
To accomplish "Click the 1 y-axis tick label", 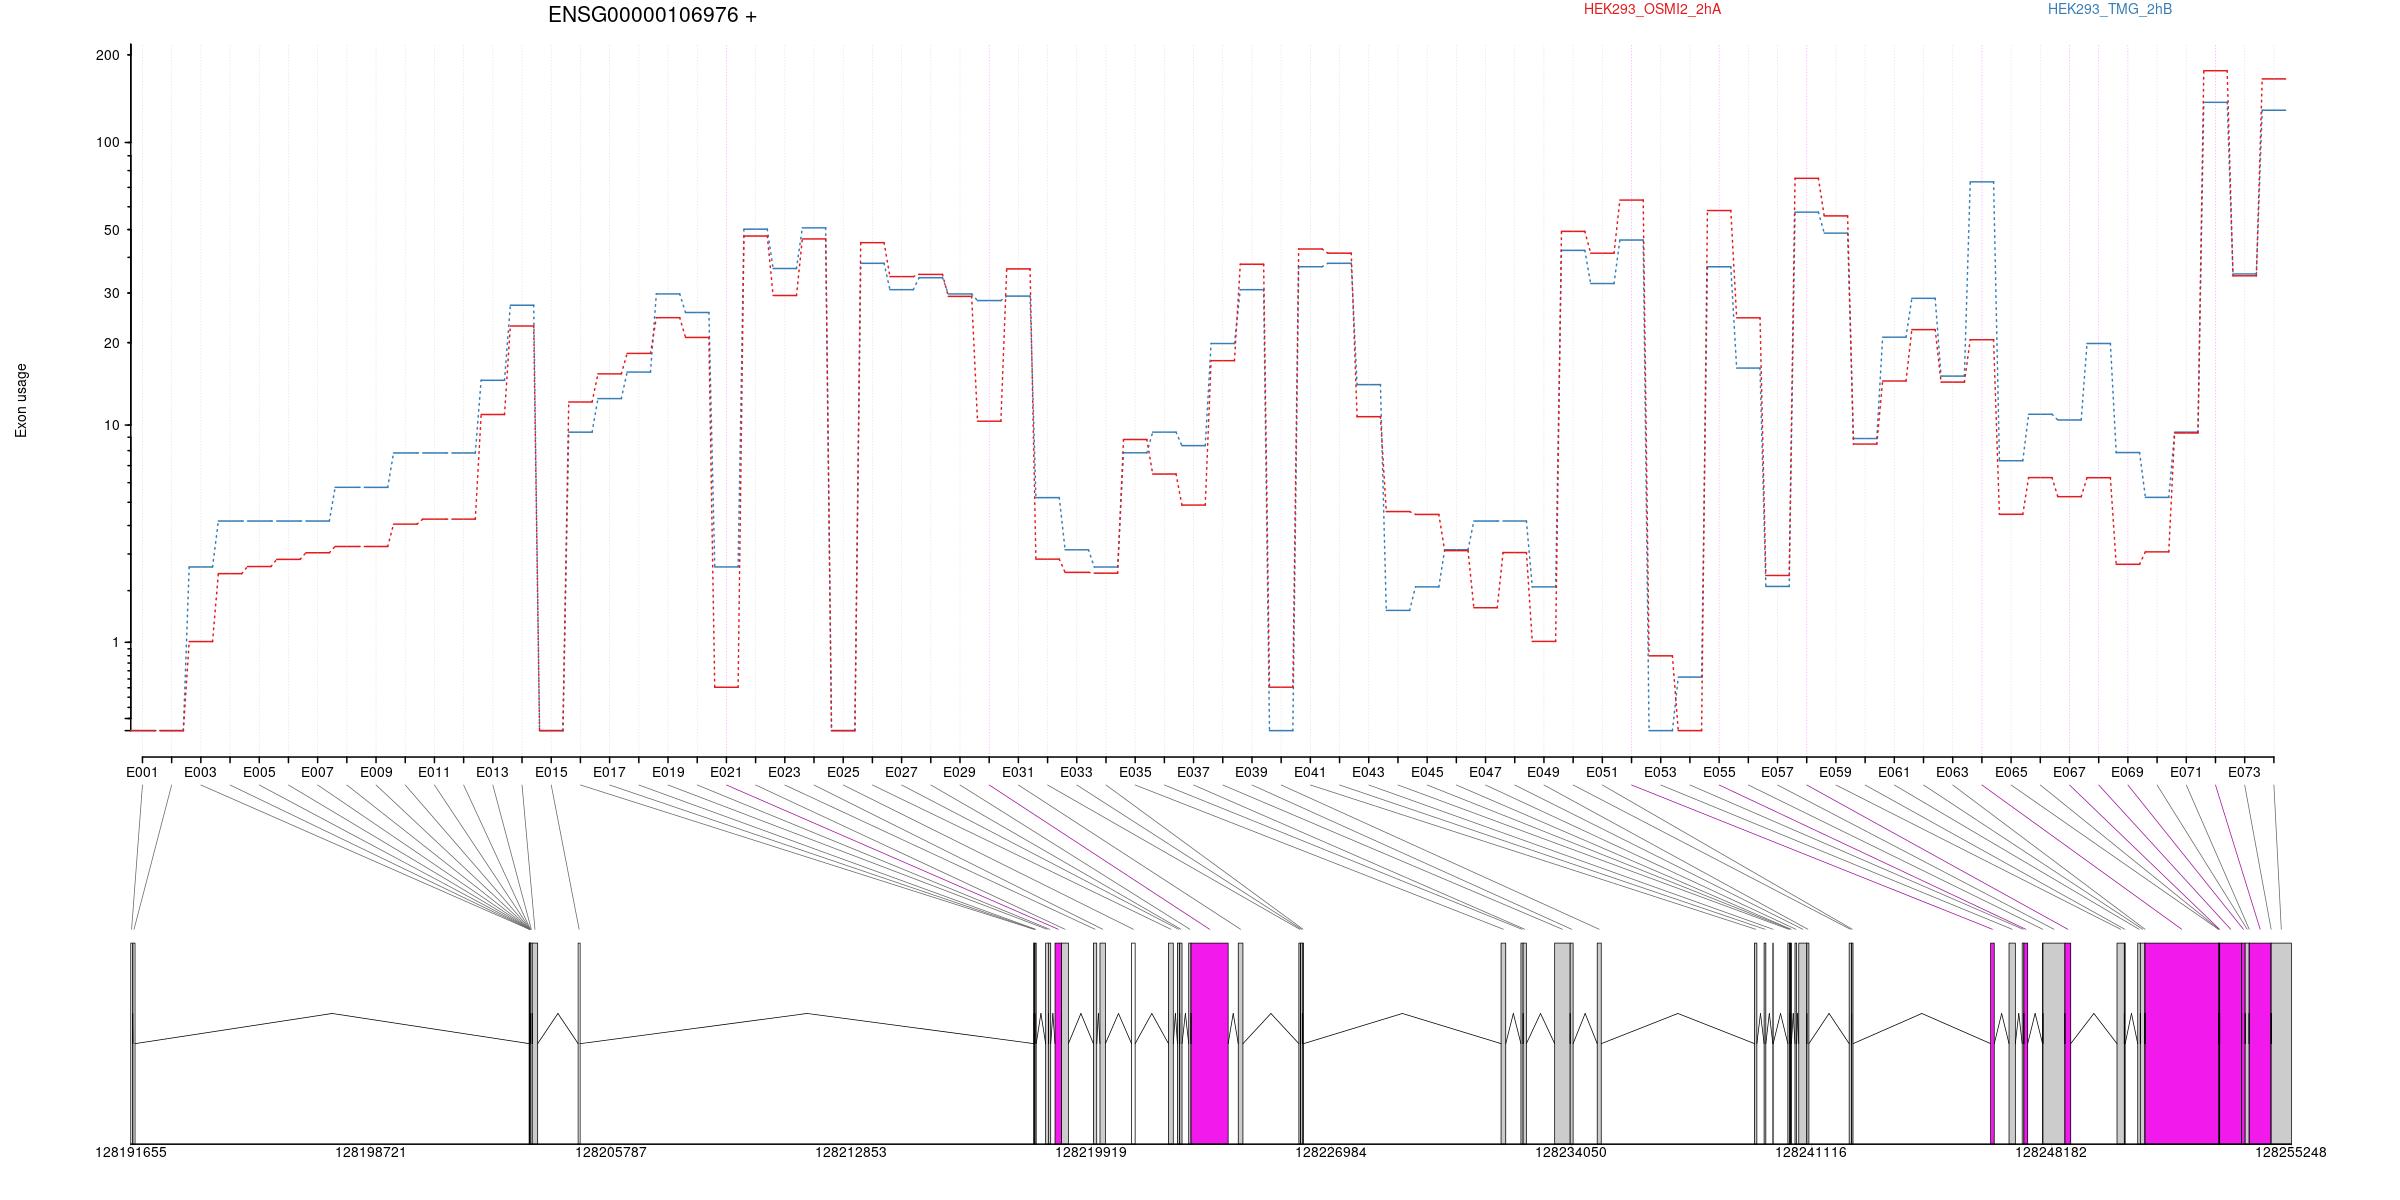I will point(115,643).
